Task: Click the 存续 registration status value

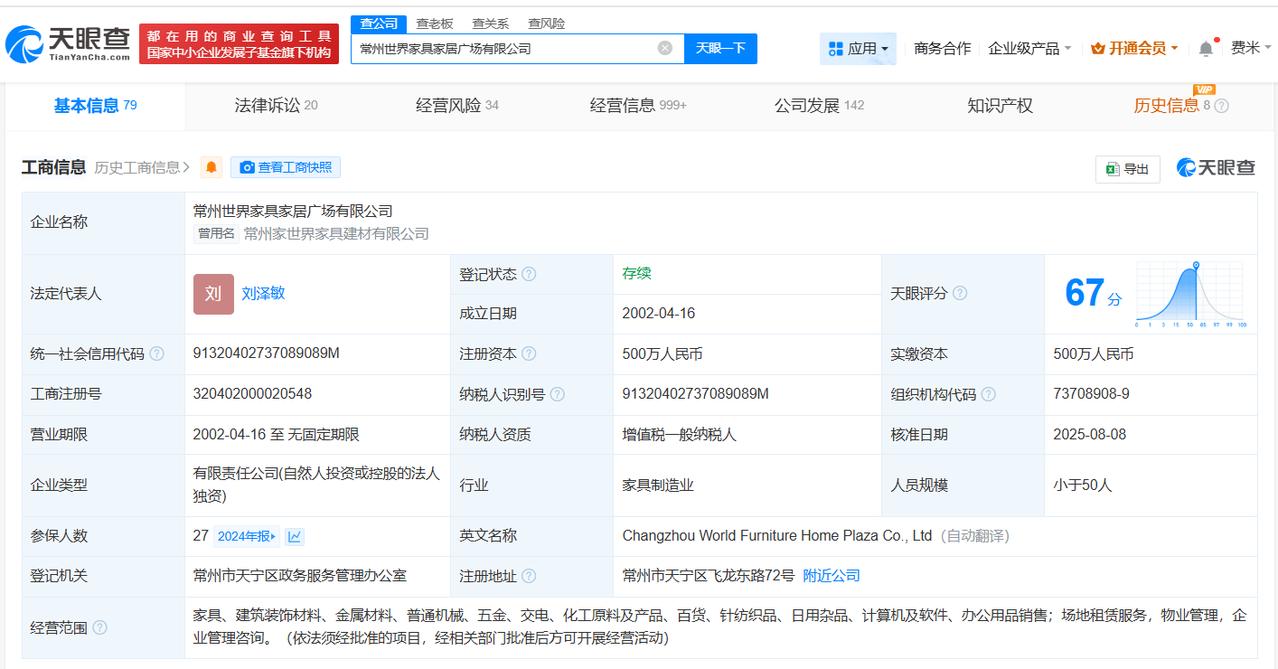Action: 636,273
